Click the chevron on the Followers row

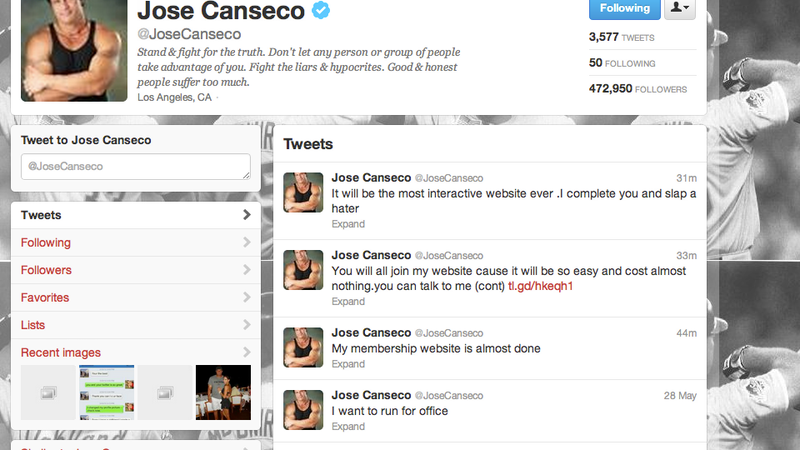tap(246, 270)
